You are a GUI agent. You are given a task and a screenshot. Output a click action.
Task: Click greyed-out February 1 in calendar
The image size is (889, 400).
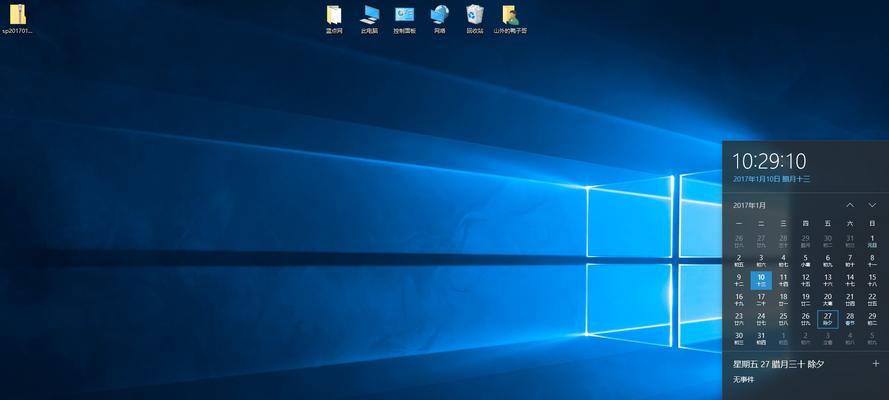coord(783,338)
